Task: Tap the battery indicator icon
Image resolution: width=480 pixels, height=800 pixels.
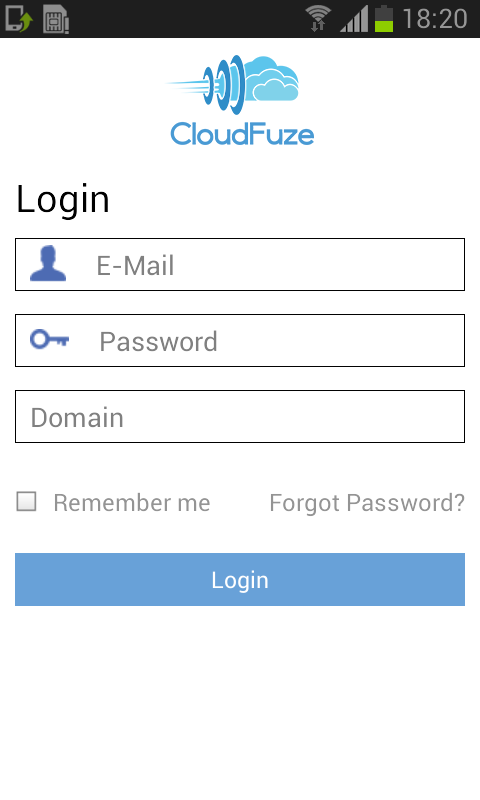Action: [x=384, y=18]
